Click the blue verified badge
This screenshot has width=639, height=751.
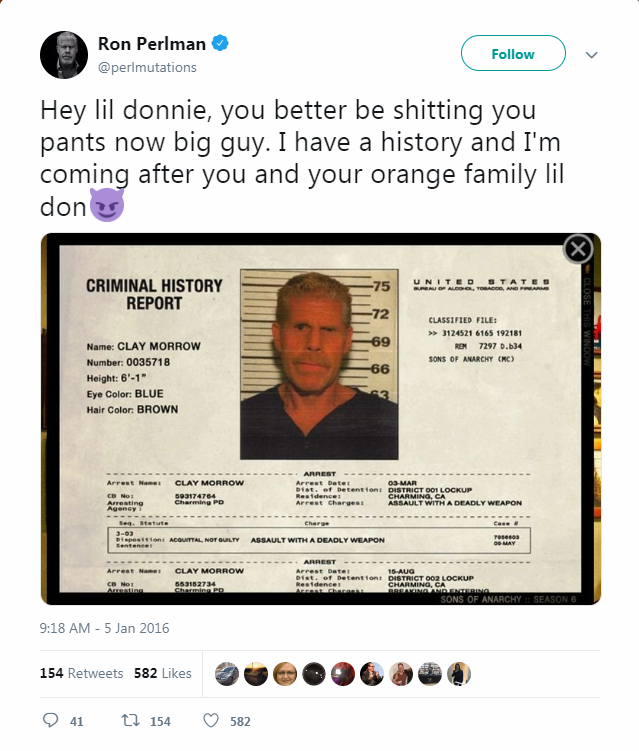(222, 43)
